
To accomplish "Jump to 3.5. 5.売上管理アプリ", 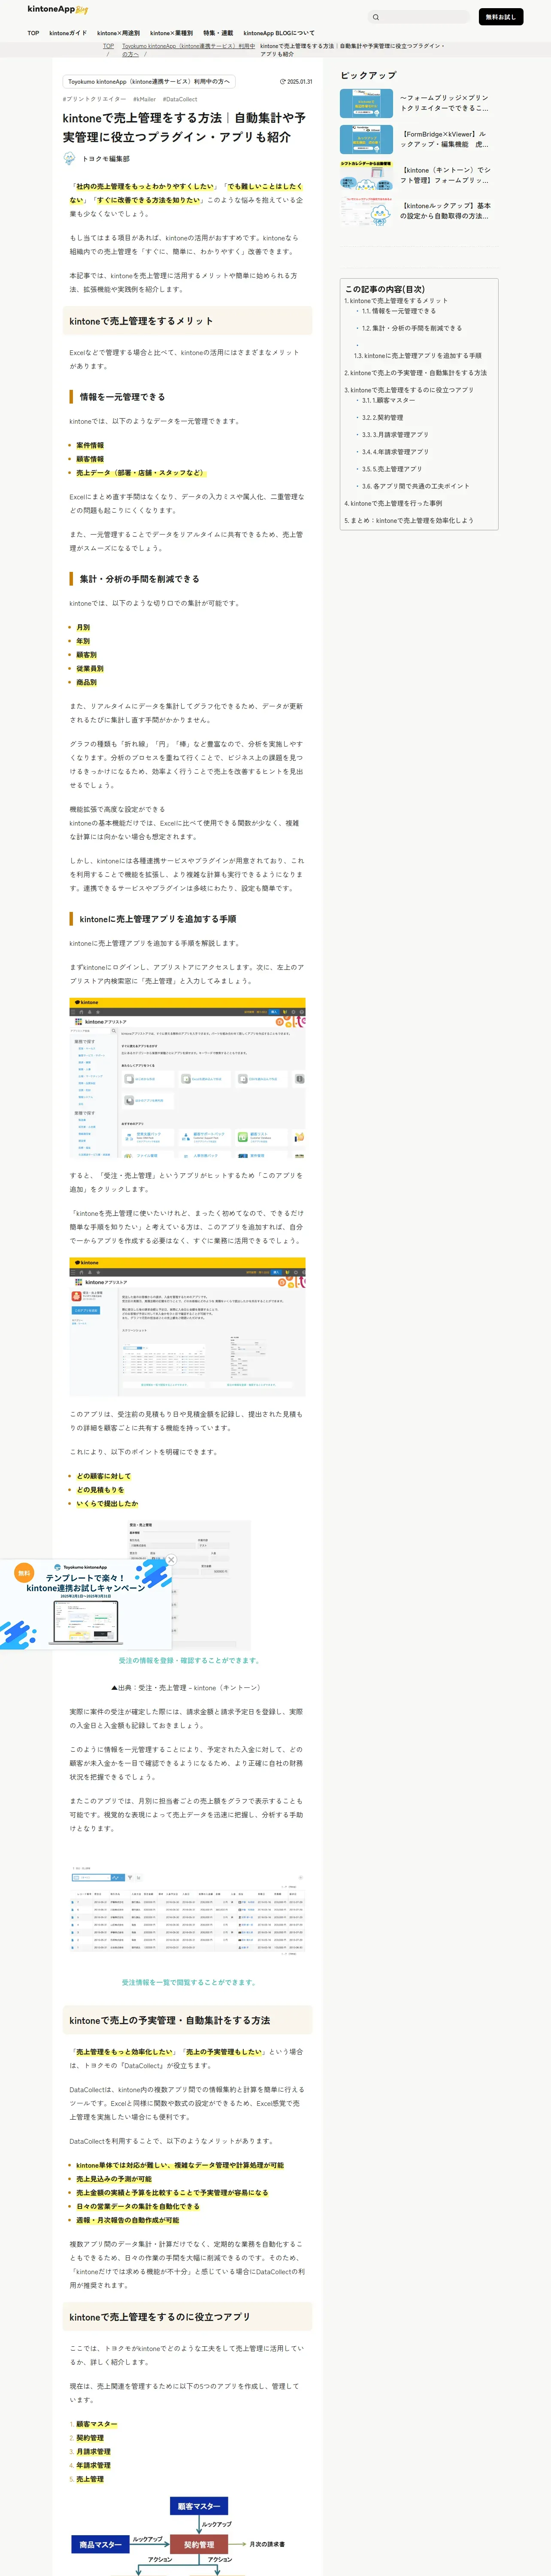I will pos(391,469).
